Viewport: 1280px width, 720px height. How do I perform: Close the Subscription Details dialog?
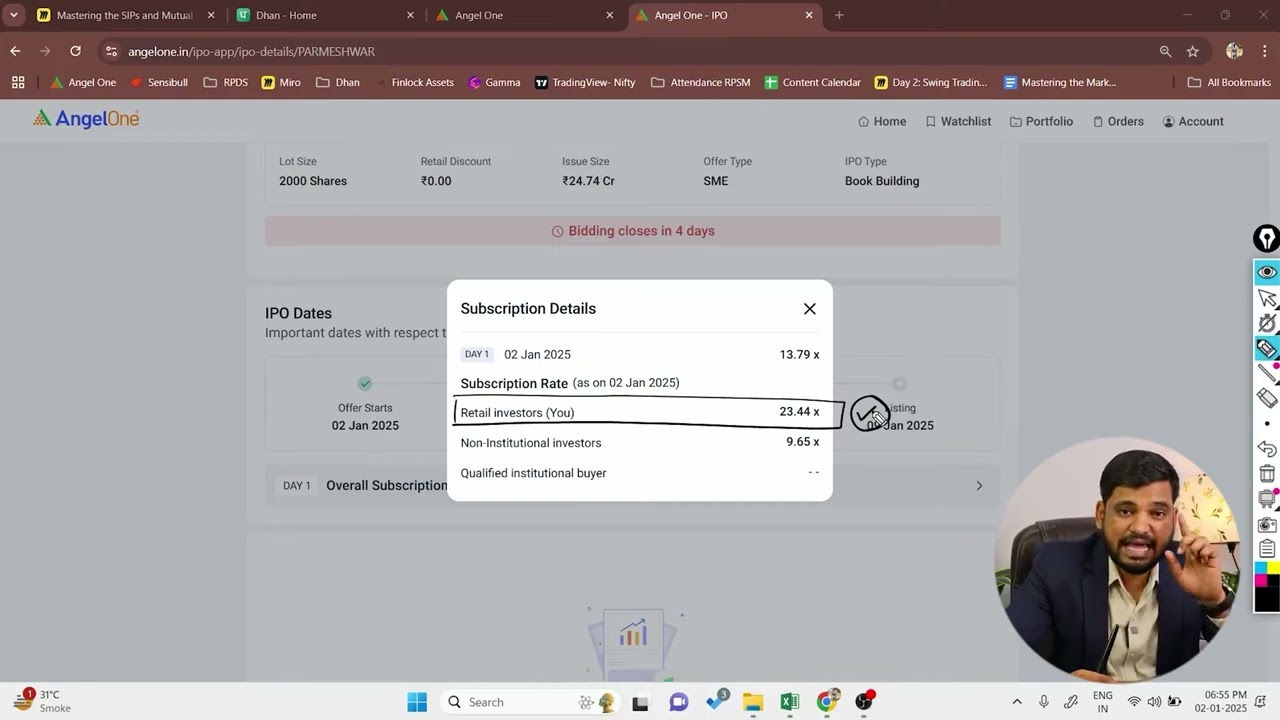810,309
